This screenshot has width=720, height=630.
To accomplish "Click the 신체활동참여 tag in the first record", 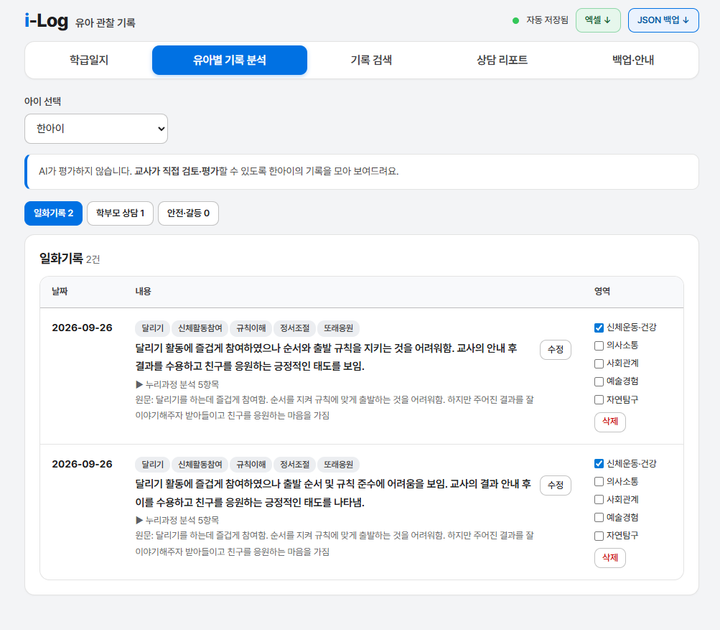I will tap(200, 328).
